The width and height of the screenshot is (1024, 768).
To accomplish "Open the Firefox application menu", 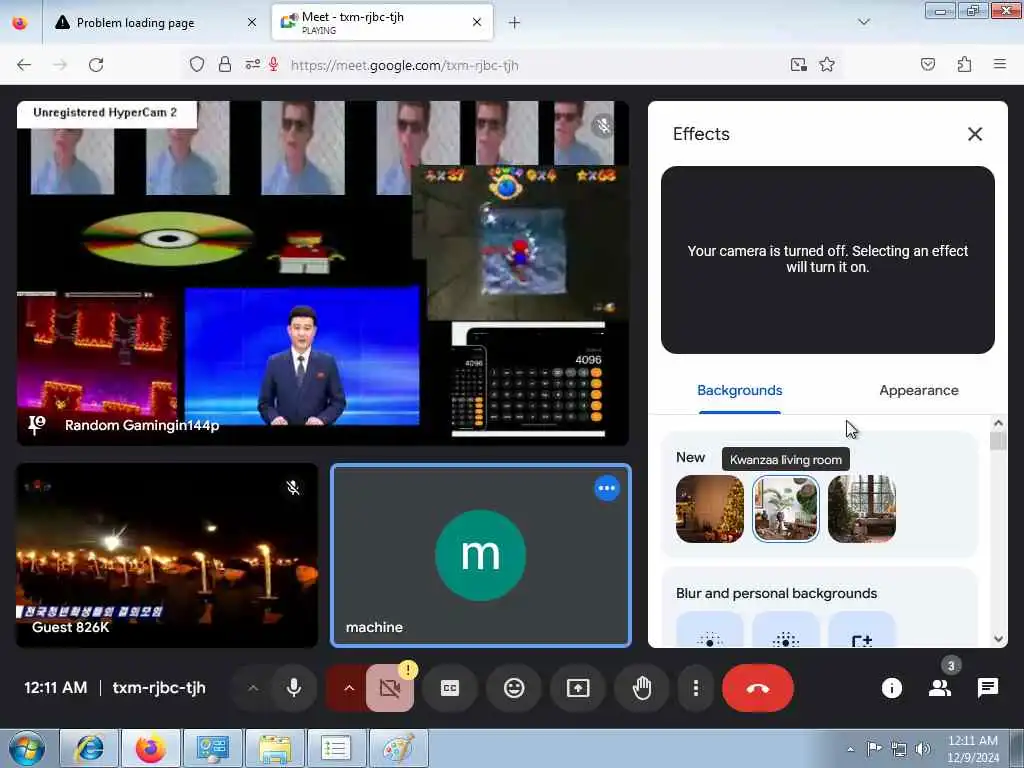I will click(999, 65).
